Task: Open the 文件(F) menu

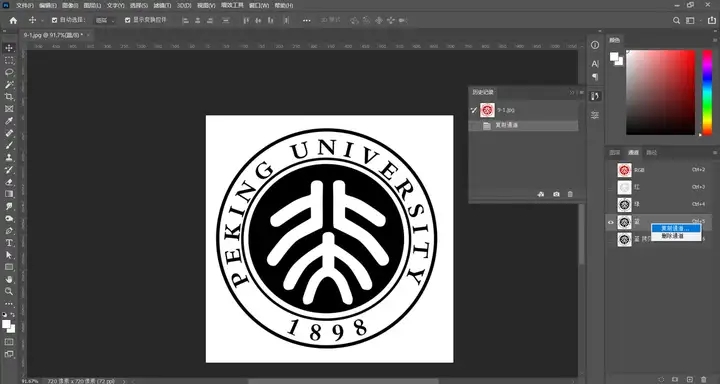Action: [x=25, y=6]
